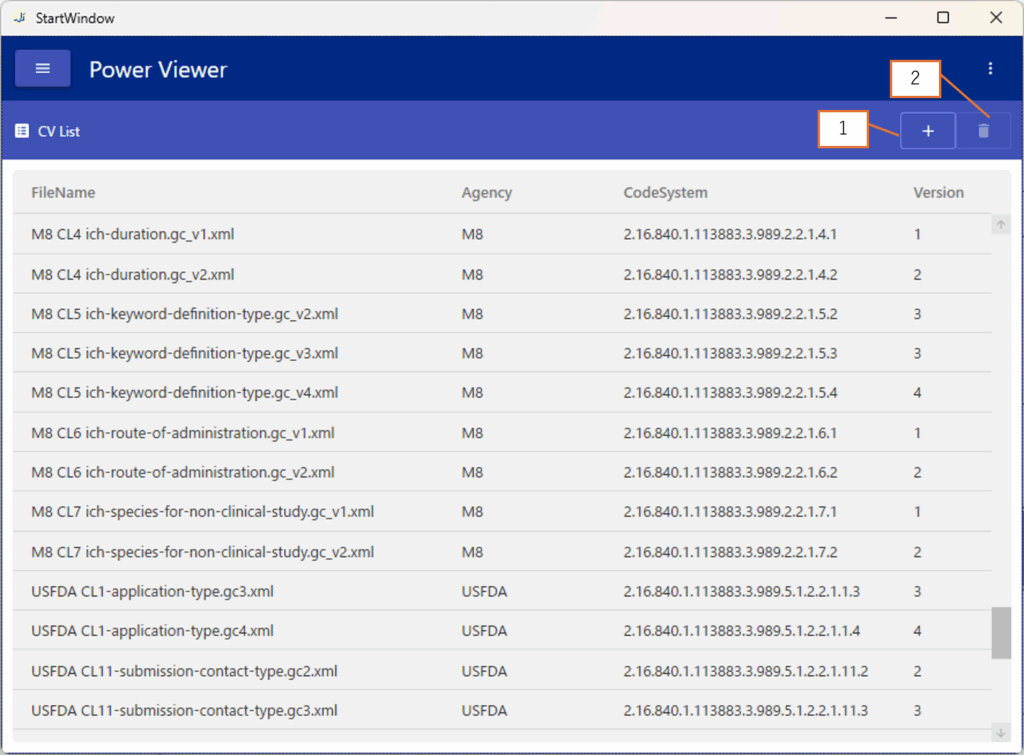
Task: Sort by the Agency column header
Action: coord(486,193)
